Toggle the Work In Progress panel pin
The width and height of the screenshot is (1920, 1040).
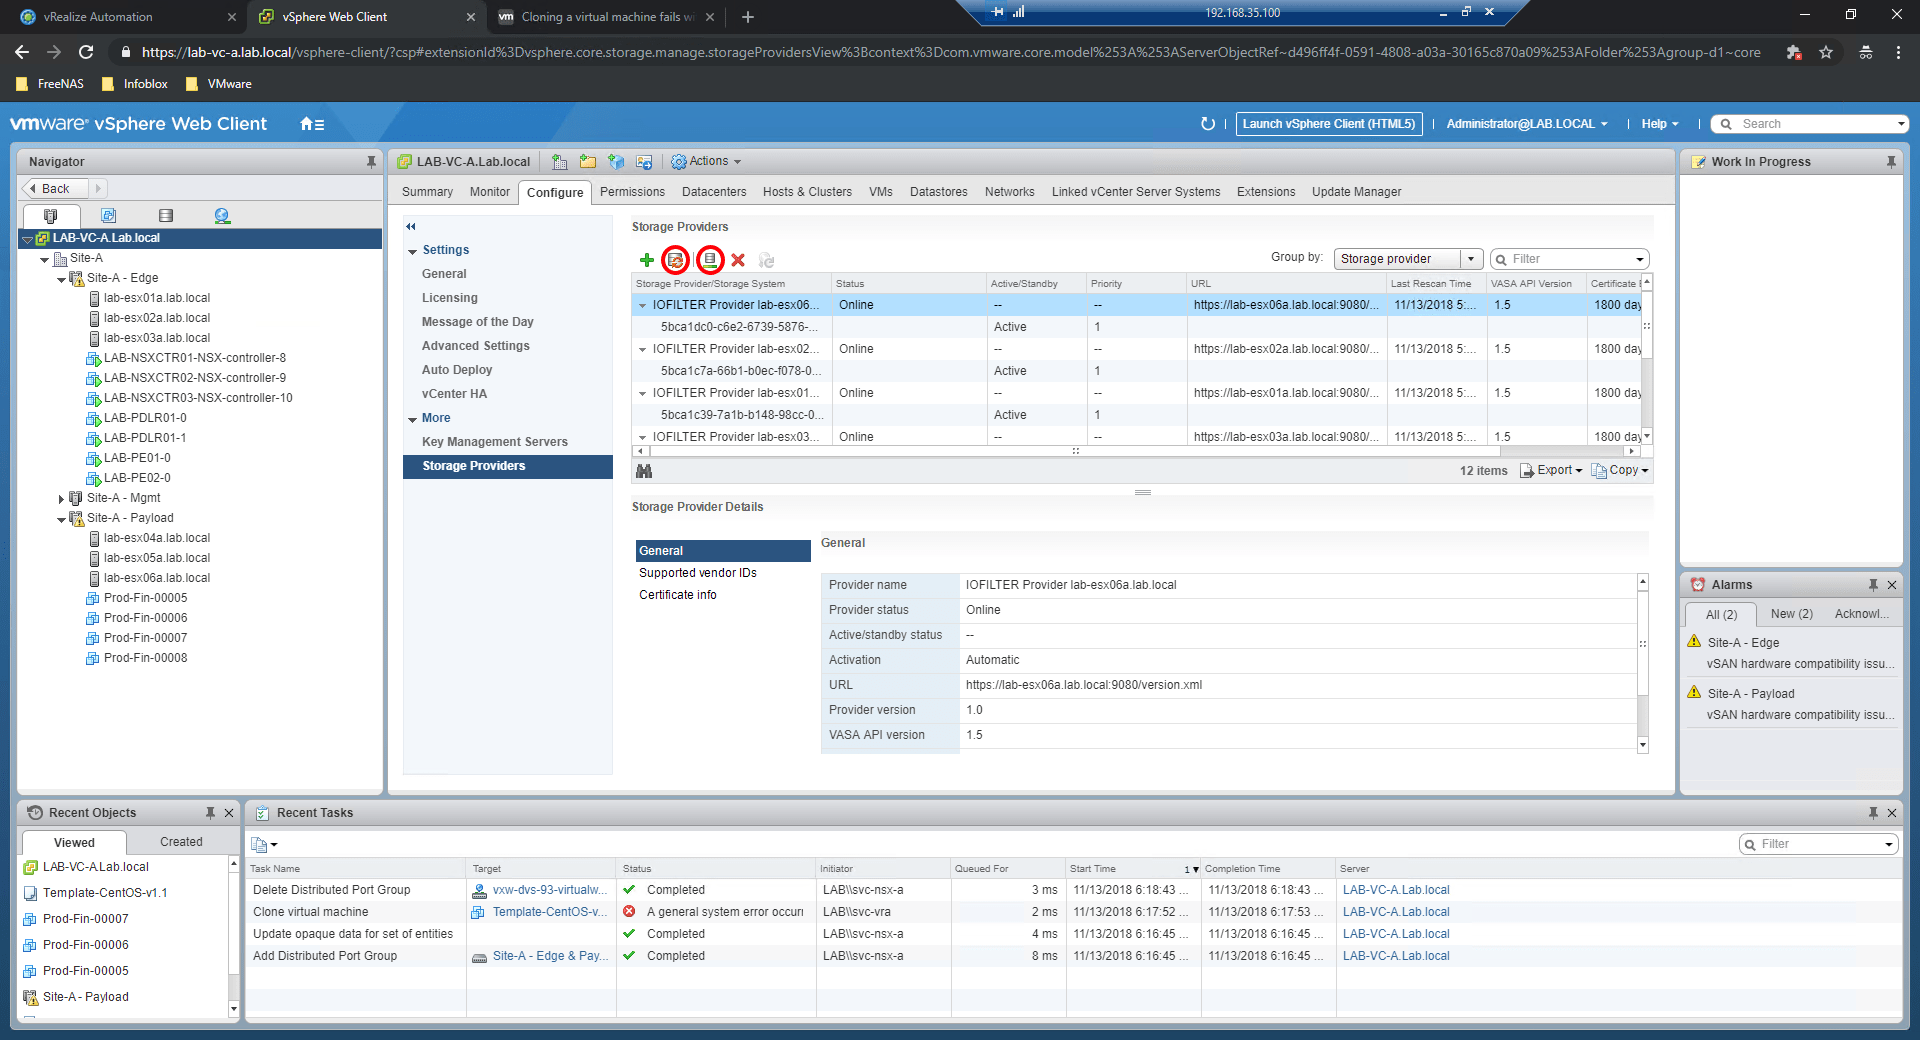pos(1891,162)
